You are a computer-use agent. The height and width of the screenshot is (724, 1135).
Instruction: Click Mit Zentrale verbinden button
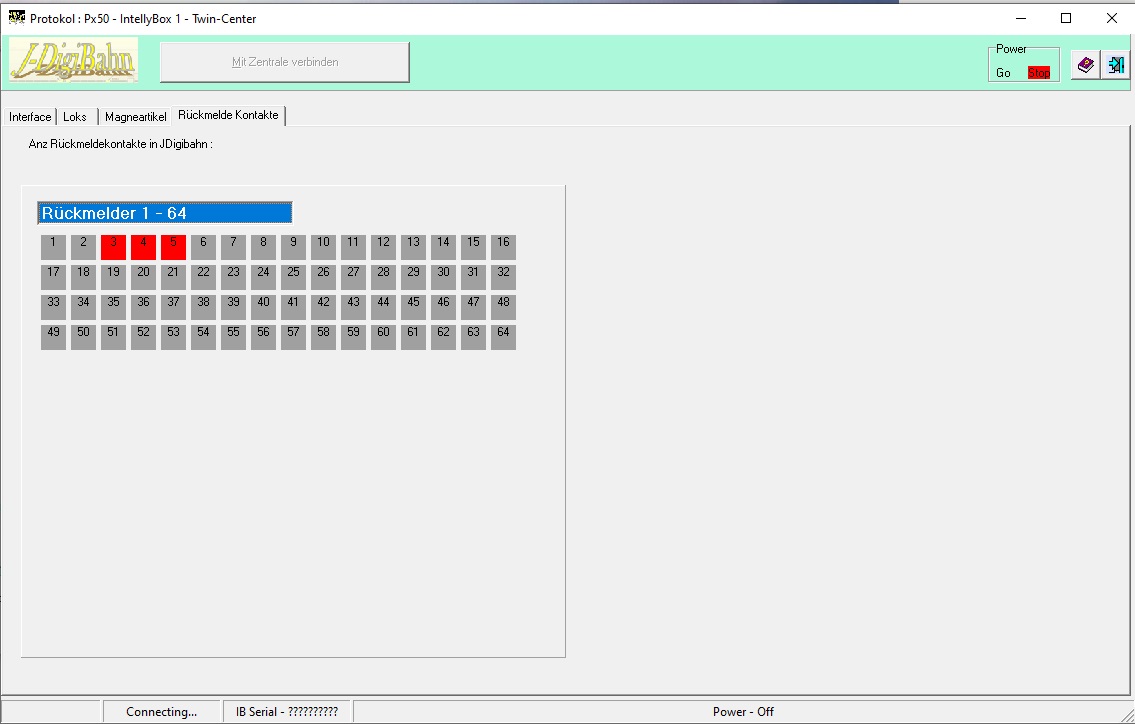tap(284, 62)
